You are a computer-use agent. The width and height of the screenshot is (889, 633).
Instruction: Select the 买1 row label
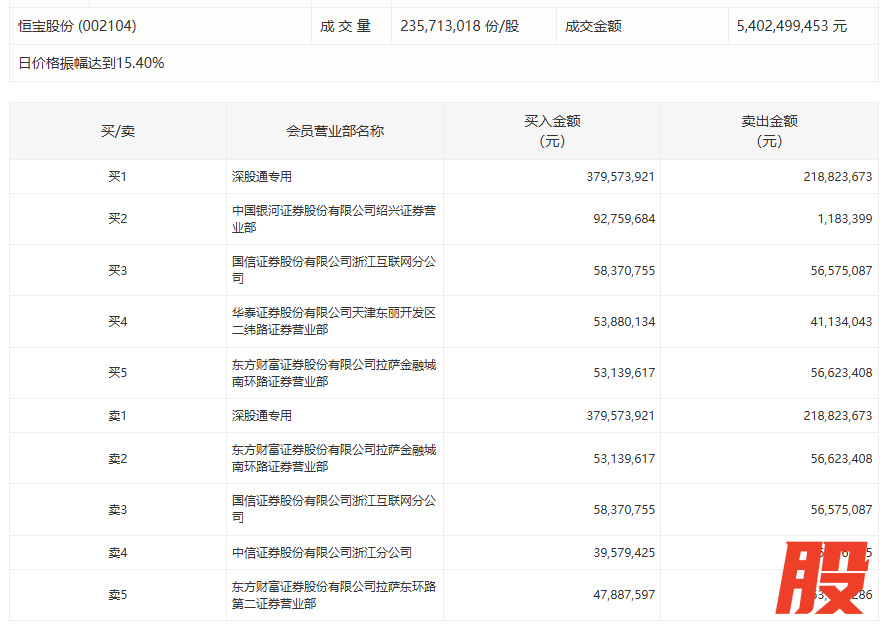point(118,177)
